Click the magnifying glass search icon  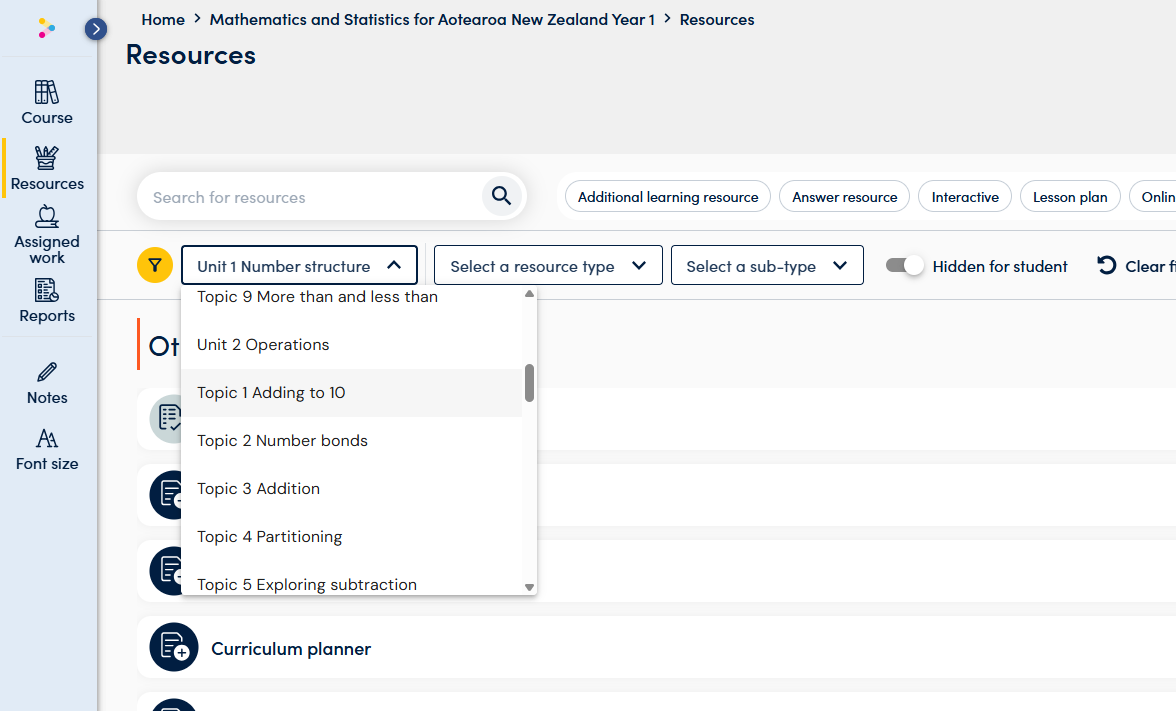pos(502,196)
